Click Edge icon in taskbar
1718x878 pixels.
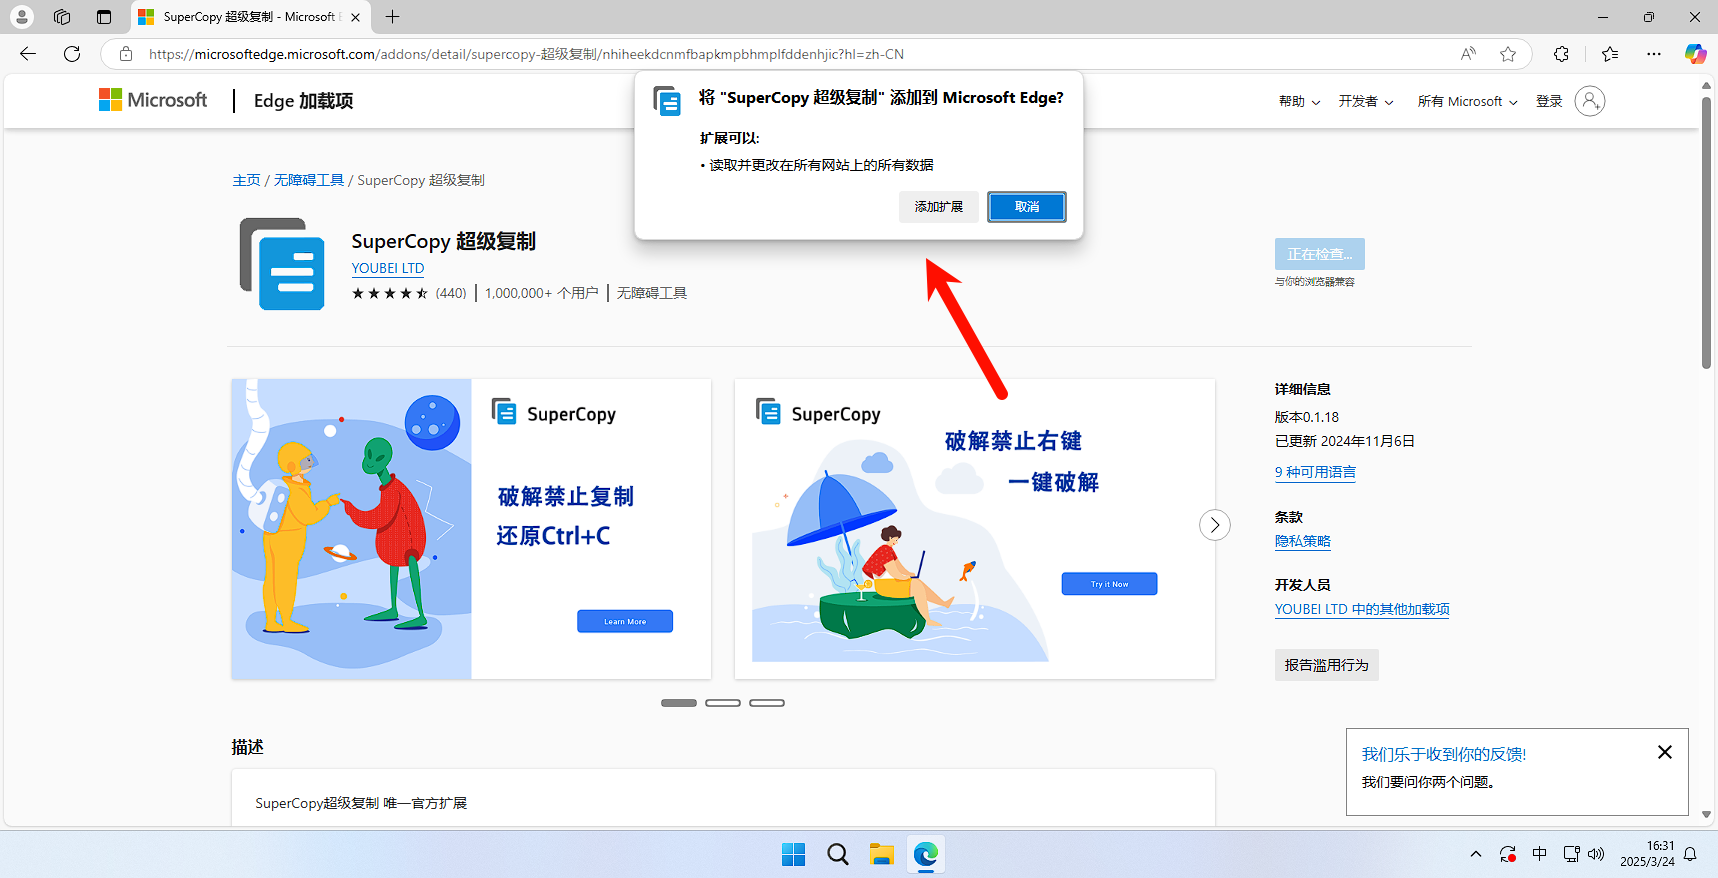(x=926, y=854)
